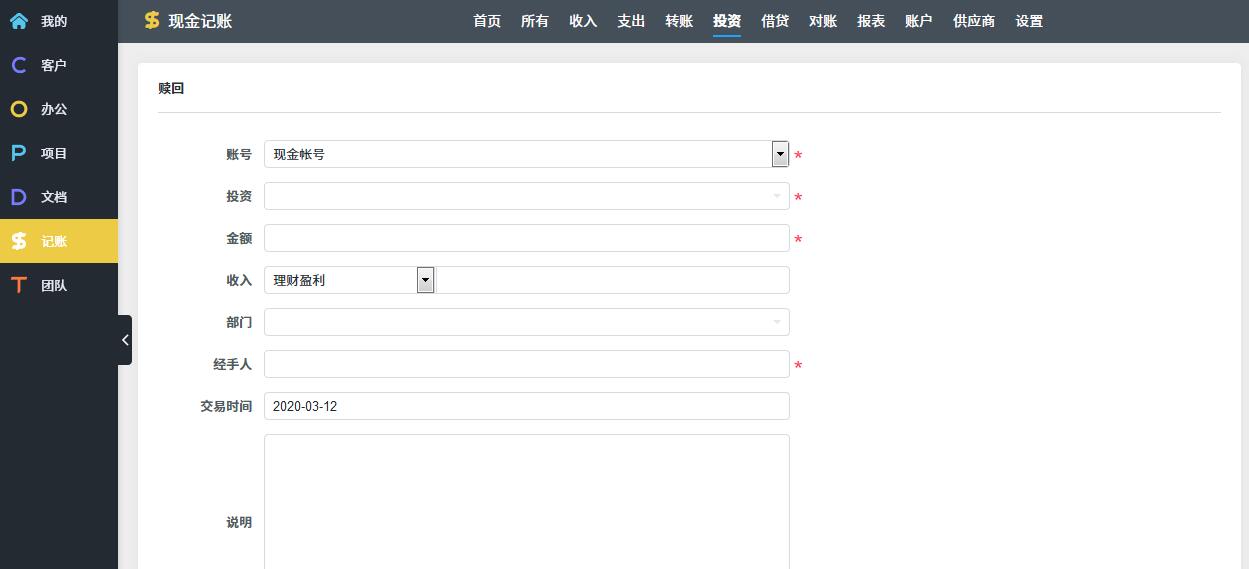Open the 账号 dropdown showing 现金帐号

pyautogui.click(x=527, y=154)
